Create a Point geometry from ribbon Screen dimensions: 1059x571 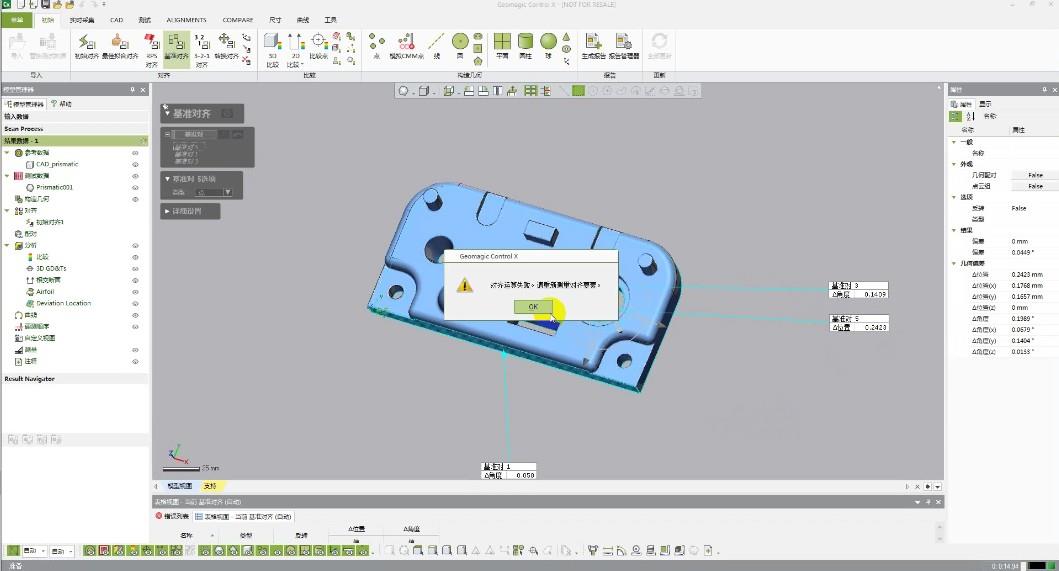coord(377,46)
